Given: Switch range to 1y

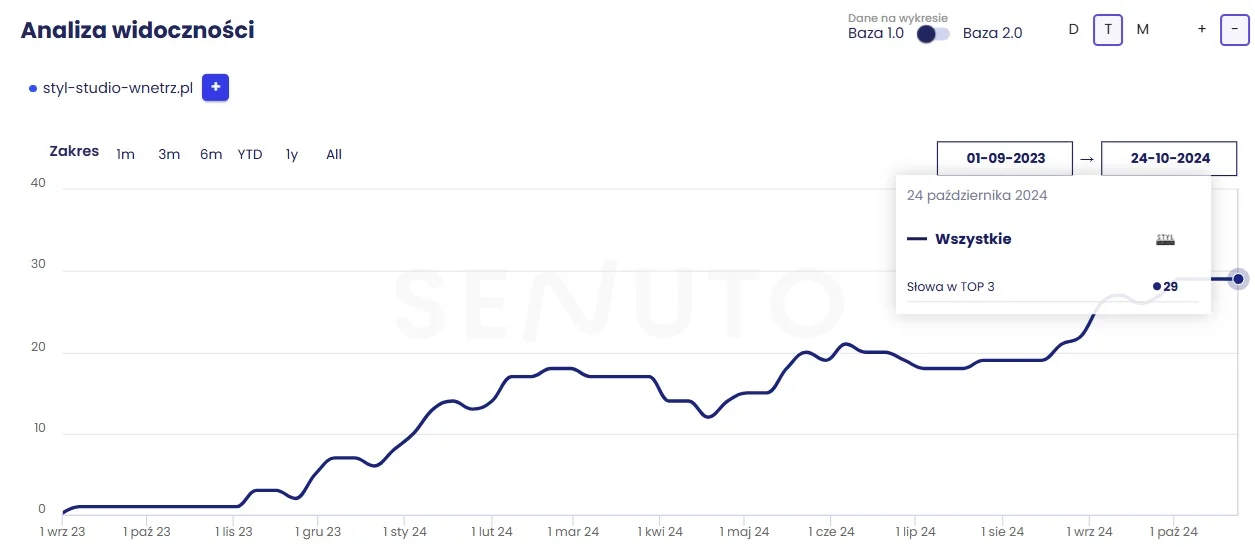Looking at the screenshot, I should [x=291, y=154].
